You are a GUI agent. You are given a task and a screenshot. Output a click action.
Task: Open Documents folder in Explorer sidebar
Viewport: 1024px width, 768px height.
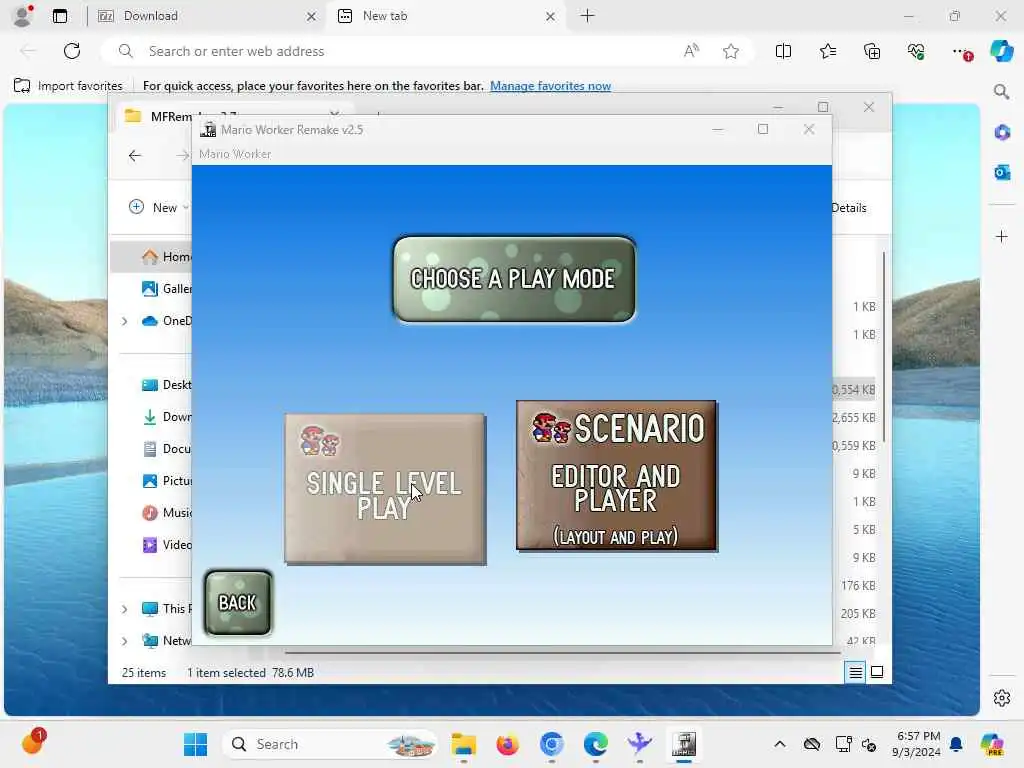coord(167,449)
